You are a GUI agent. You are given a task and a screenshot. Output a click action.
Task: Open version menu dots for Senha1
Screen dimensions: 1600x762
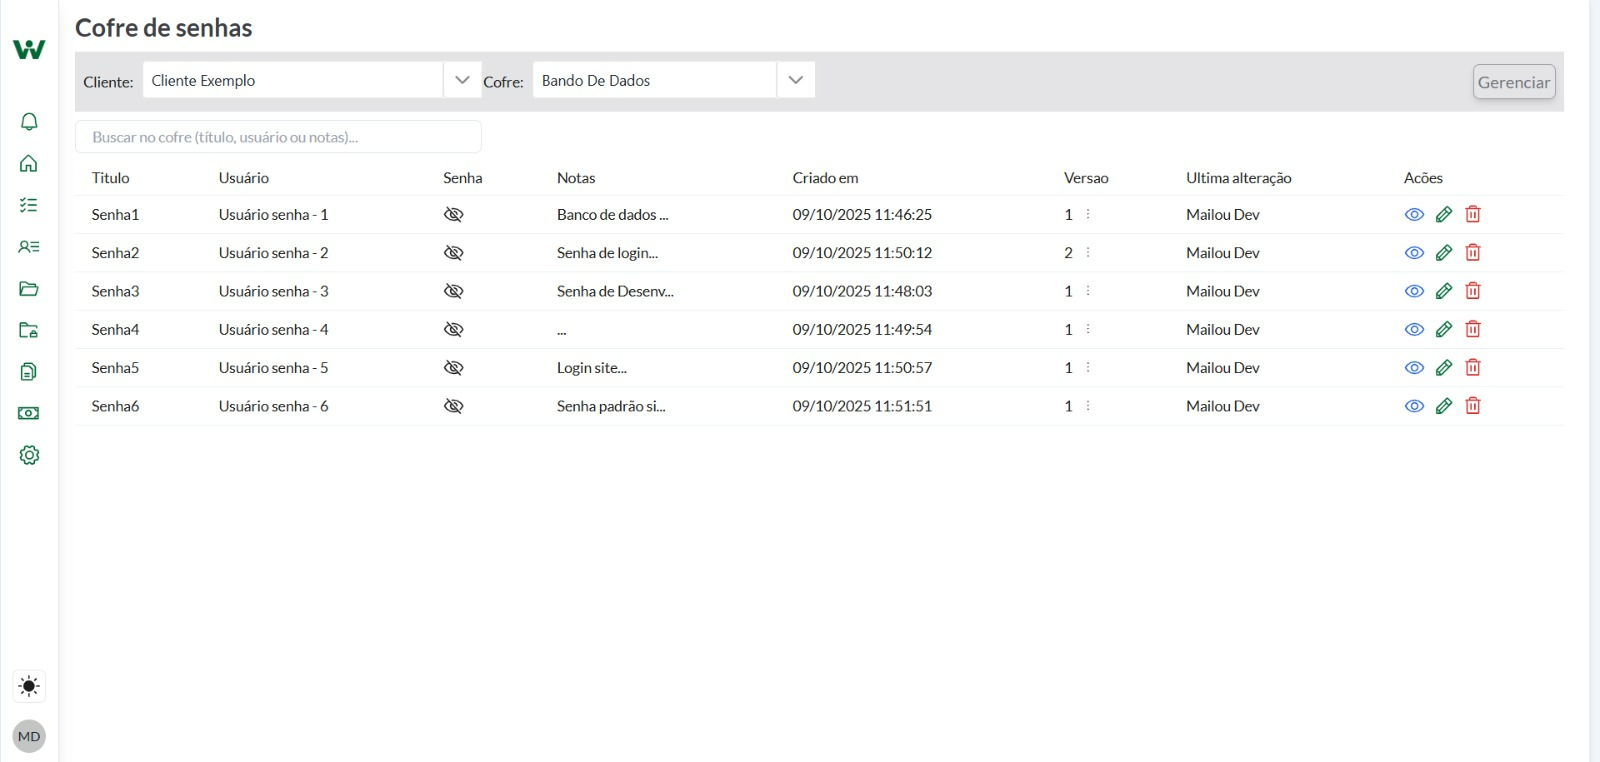pyautogui.click(x=1088, y=214)
